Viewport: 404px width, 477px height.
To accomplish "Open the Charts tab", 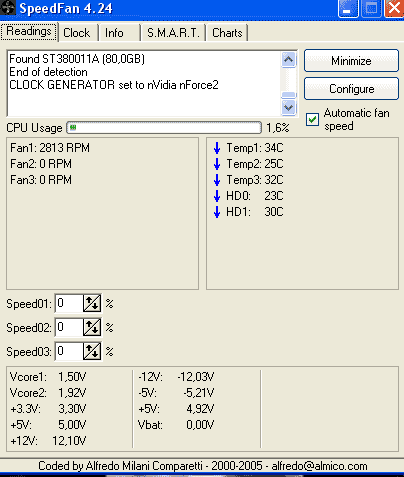I will [x=227, y=33].
